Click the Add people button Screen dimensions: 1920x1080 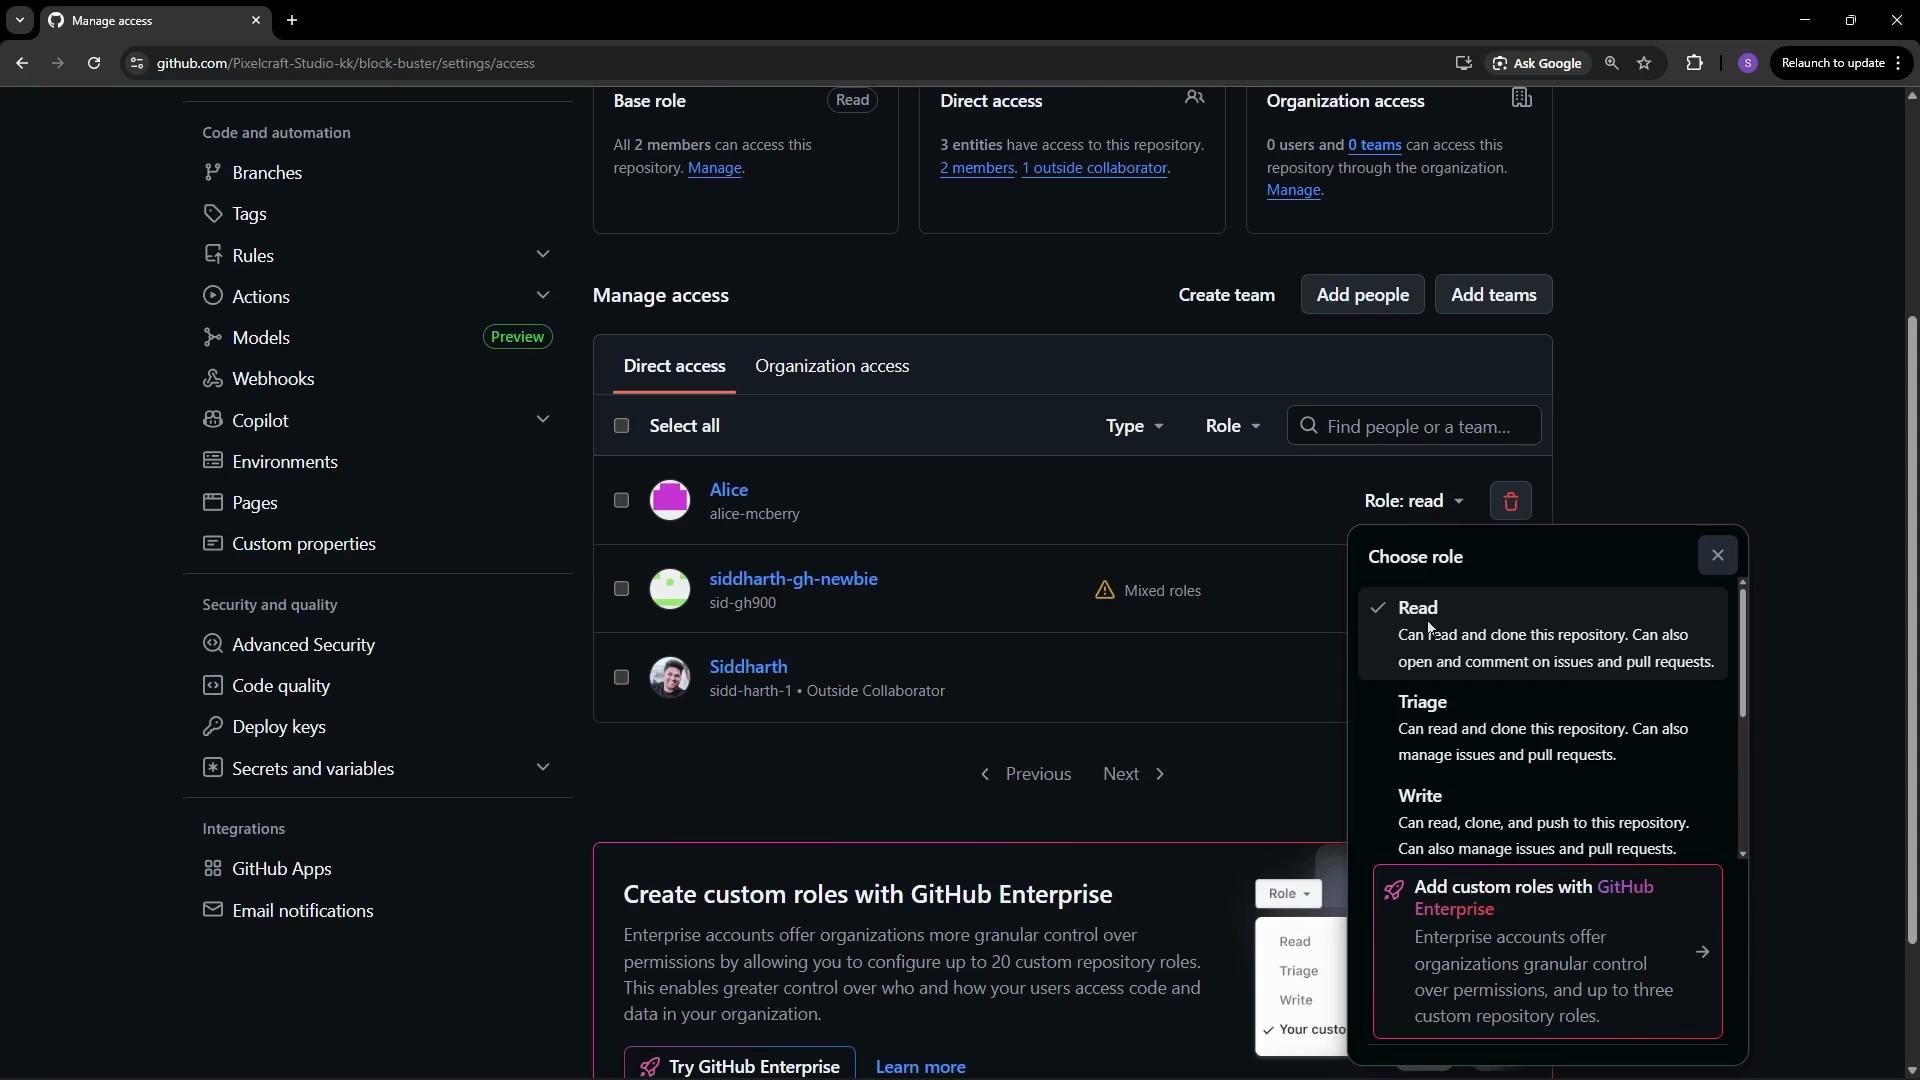tap(1362, 295)
